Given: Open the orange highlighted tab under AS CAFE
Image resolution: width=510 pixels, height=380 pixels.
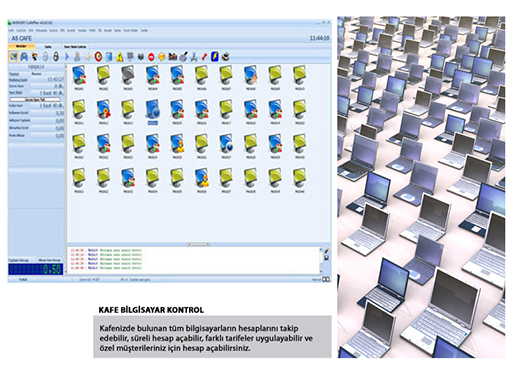Looking at the screenshot, I should click(21, 46).
